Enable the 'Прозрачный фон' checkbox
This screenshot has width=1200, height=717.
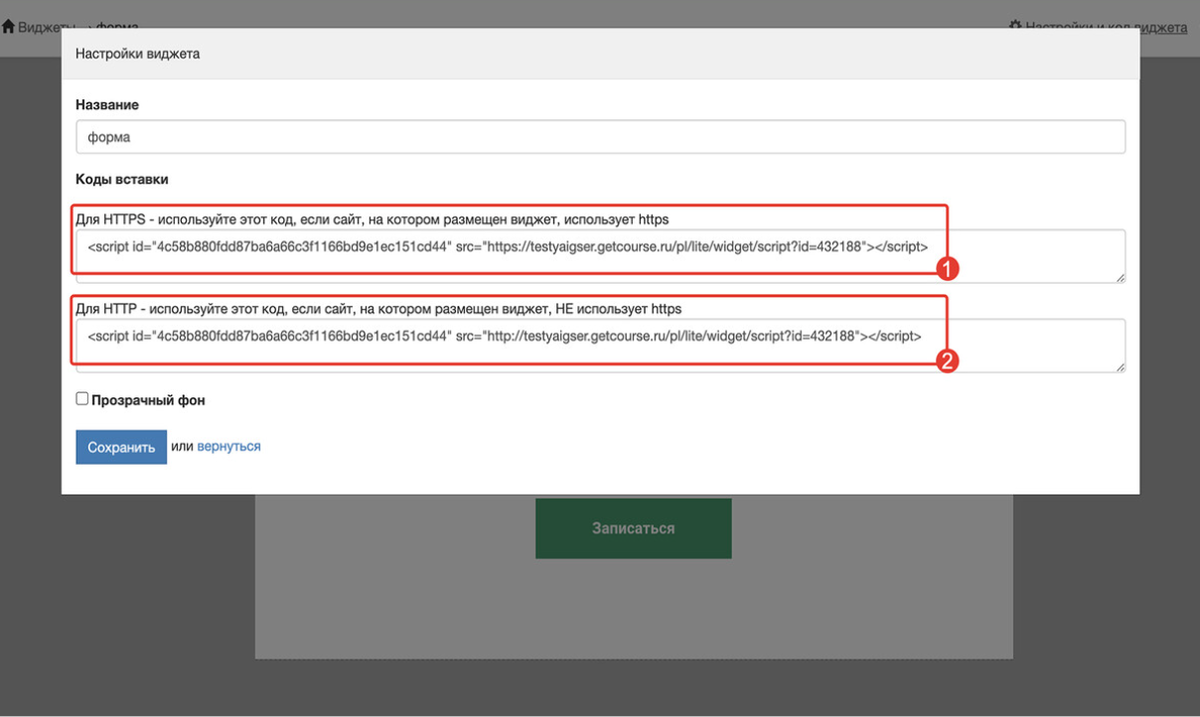click(82, 399)
